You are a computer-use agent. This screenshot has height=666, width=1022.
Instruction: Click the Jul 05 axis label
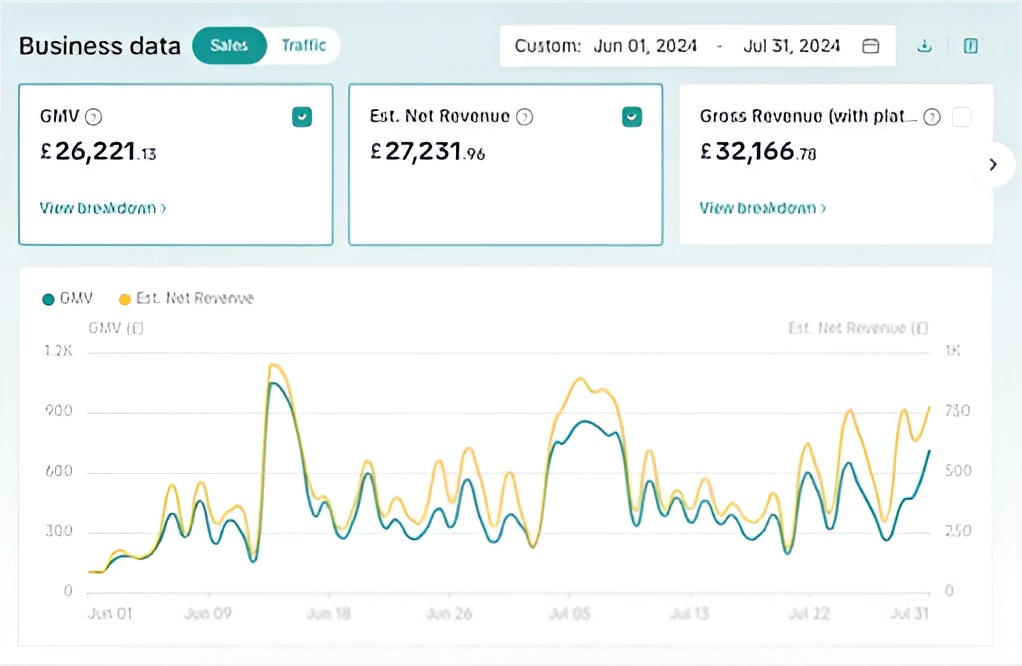(570, 613)
